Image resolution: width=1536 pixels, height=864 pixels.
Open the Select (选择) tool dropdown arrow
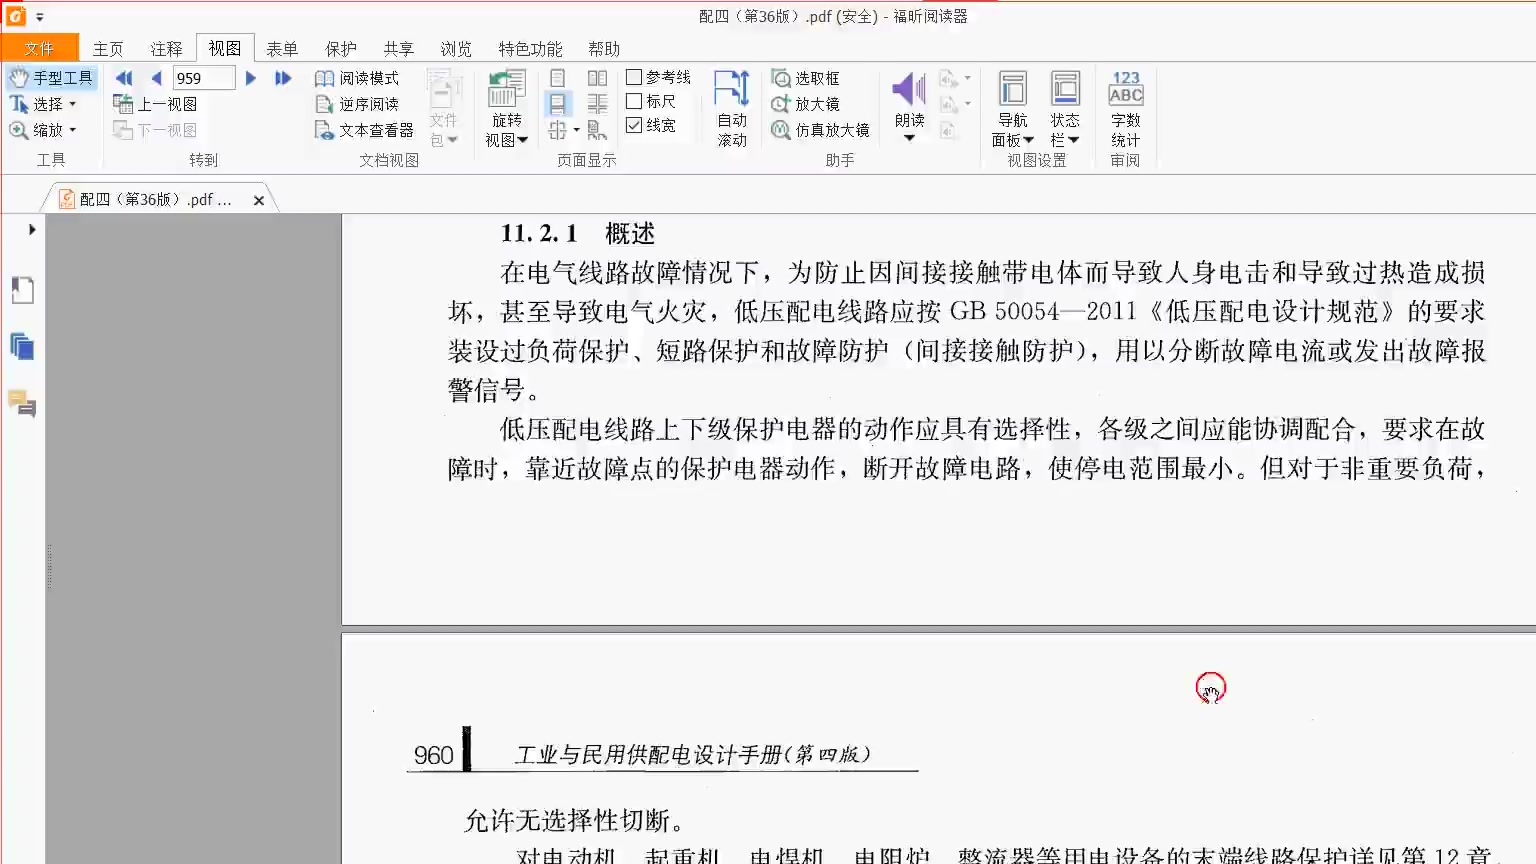point(73,104)
